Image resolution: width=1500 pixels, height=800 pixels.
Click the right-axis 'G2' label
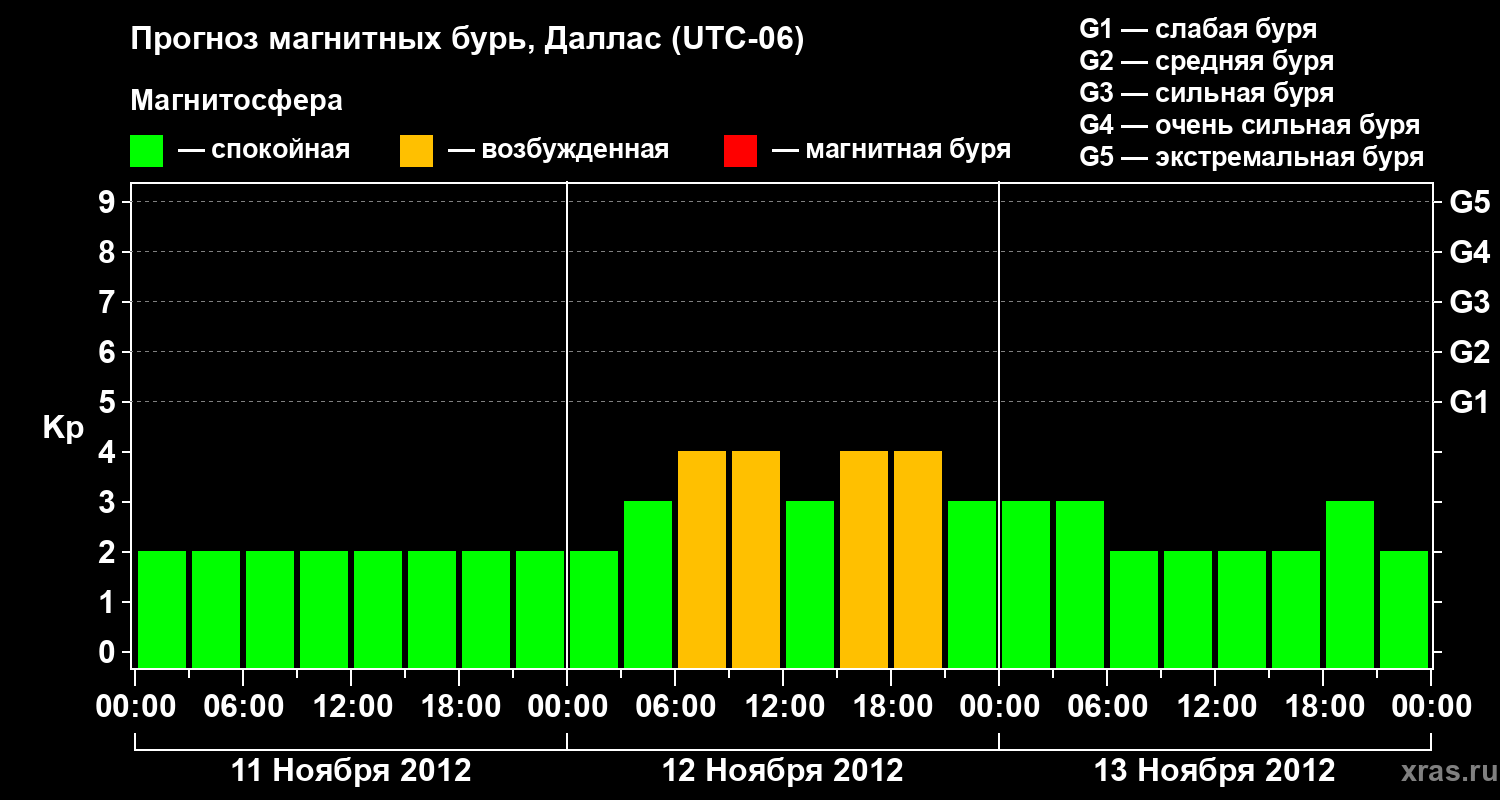point(1469,352)
